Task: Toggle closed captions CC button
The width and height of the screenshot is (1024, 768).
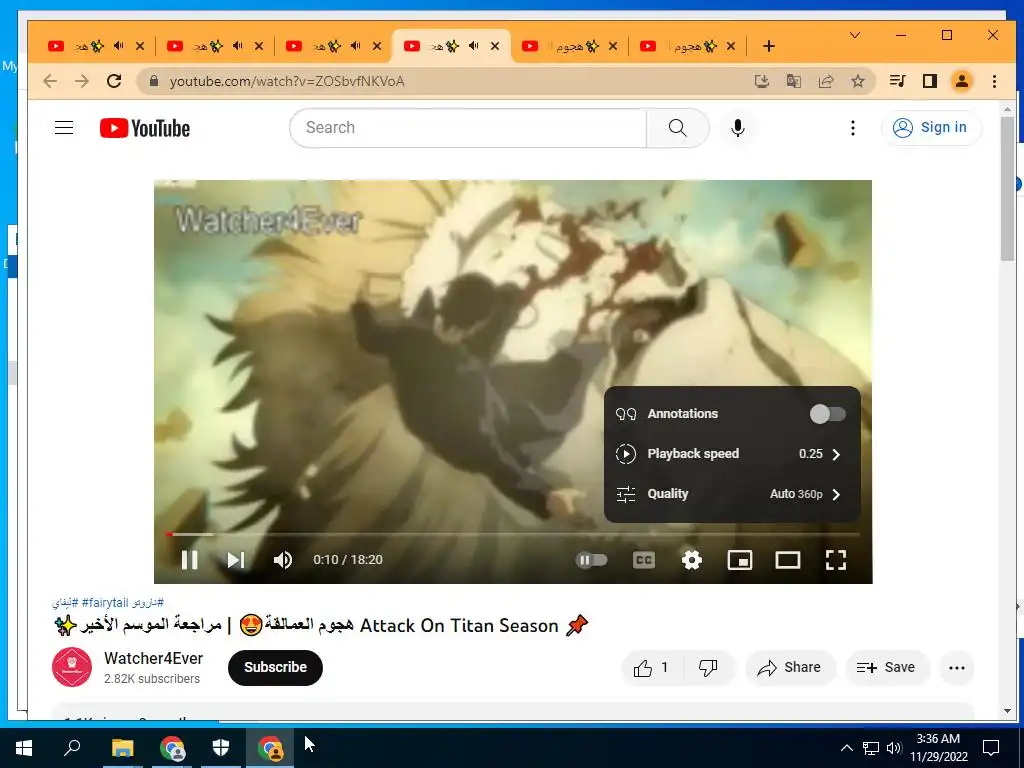Action: click(x=644, y=560)
